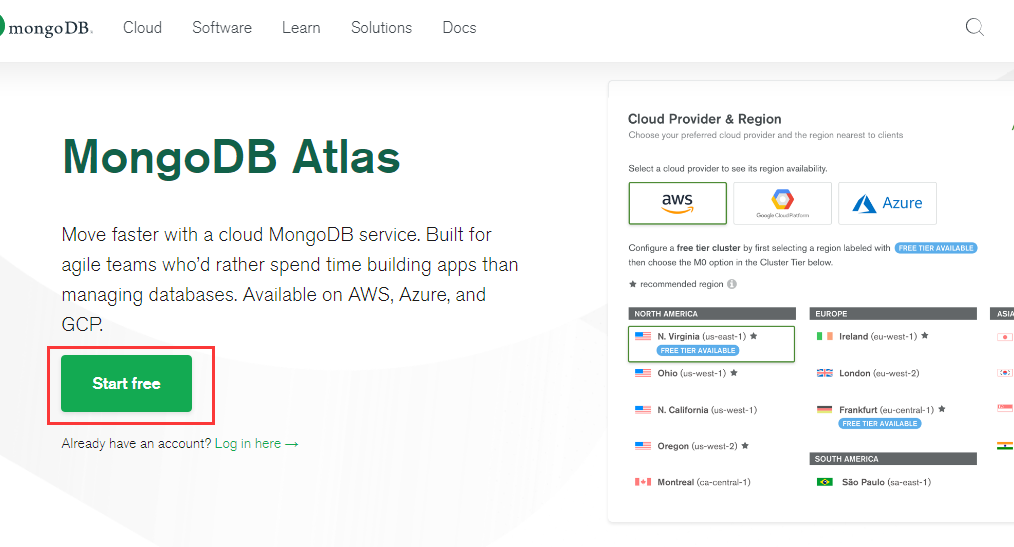Open the Cloud navigation menu
The width and height of the screenshot is (1014, 547).
[142, 28]
